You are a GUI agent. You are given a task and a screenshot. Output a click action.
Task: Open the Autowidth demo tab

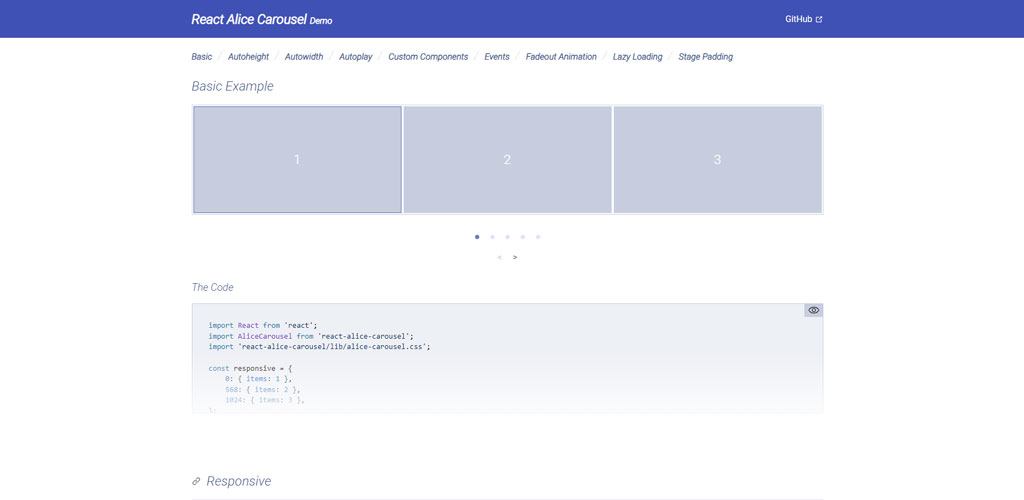pos(304,57)
